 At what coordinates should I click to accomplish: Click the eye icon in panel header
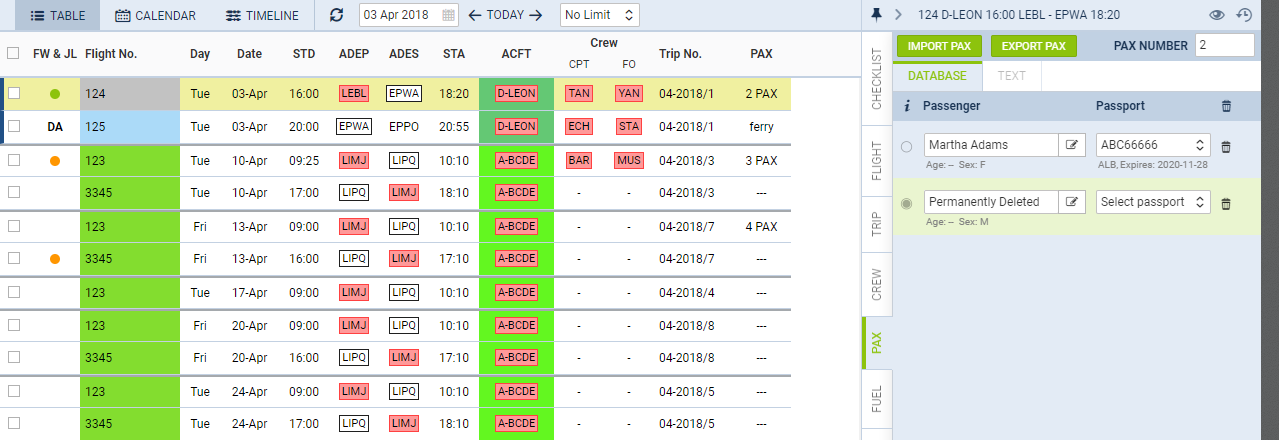pos(1217,15)
